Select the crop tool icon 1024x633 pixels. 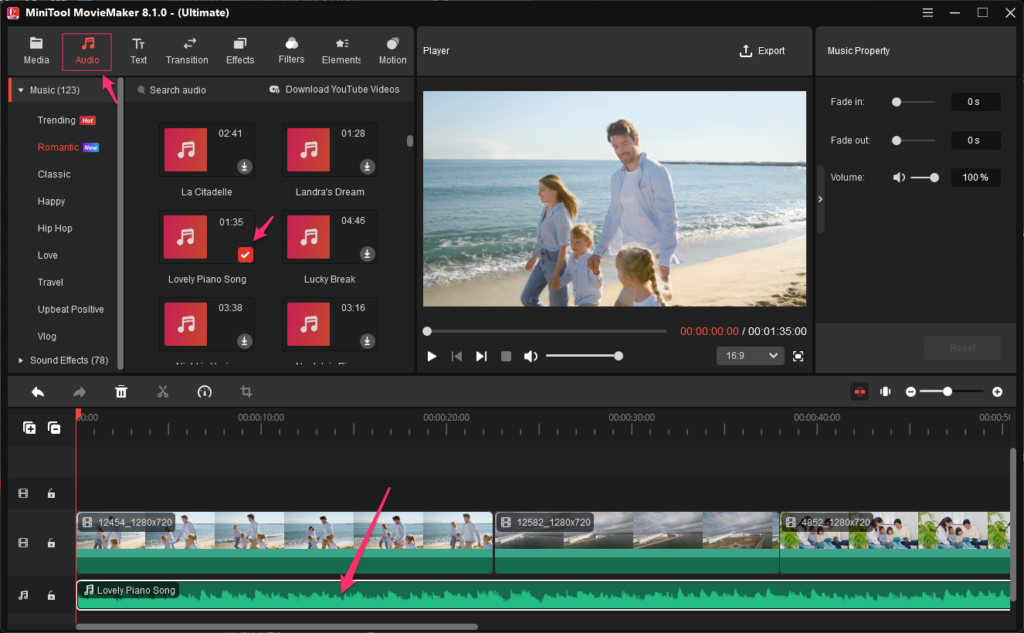click(x=246, y=392)
